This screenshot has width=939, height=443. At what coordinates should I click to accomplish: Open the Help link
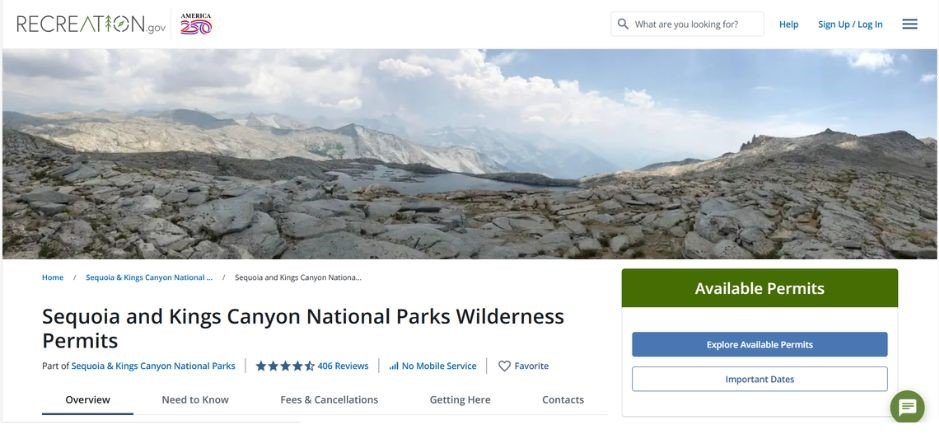point(788,24)
